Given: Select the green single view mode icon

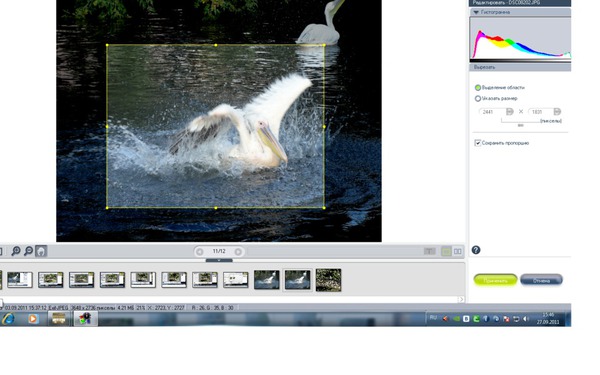Looking at the screenshot, I should pos(446,251).
